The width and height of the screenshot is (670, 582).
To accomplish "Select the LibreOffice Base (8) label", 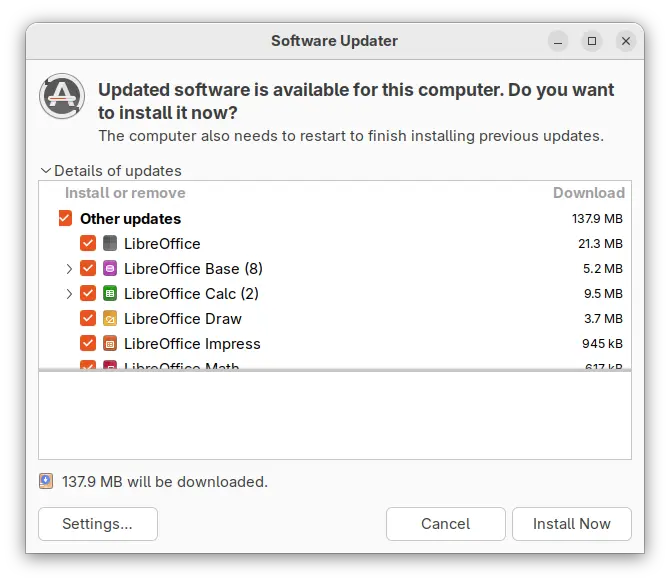I will click(193, 269).
